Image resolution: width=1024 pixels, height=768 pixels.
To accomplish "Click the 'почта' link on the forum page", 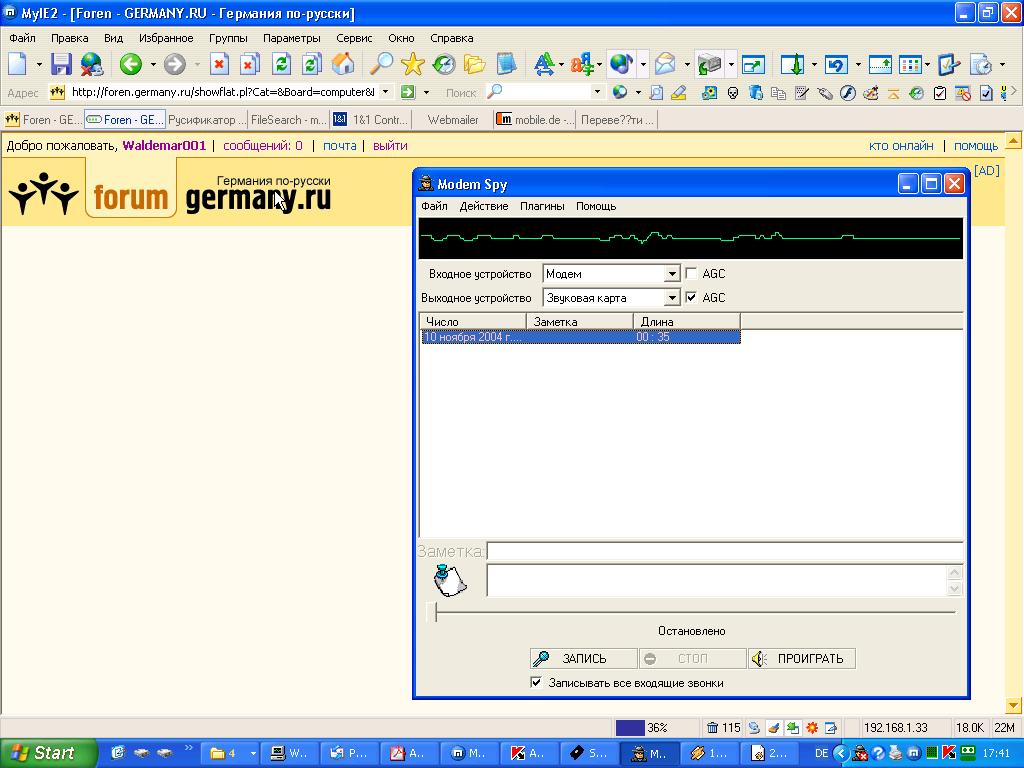I will 340,146.
